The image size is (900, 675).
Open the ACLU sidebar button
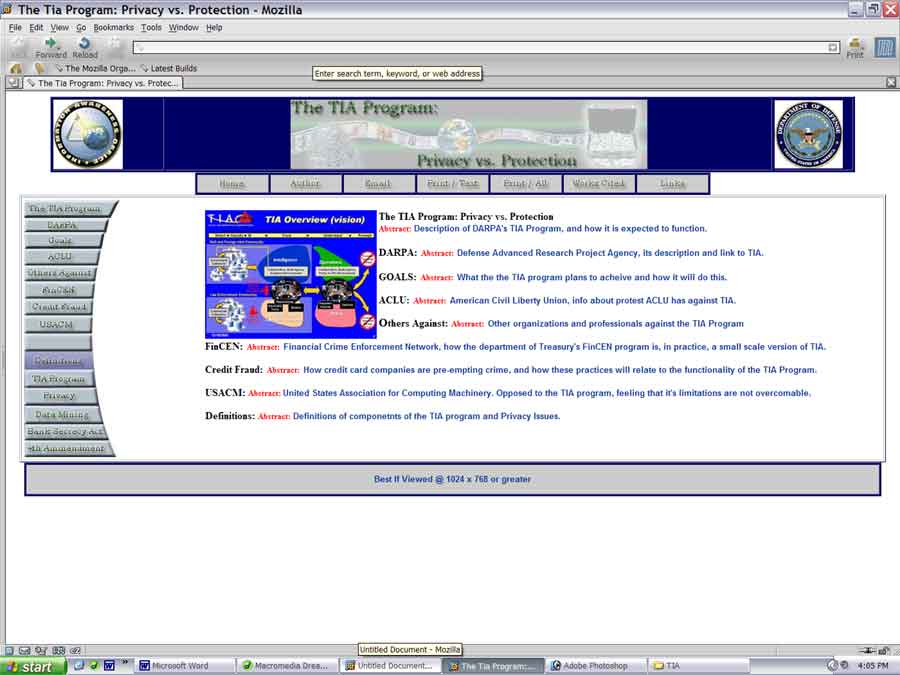click(x=60, y=257)
